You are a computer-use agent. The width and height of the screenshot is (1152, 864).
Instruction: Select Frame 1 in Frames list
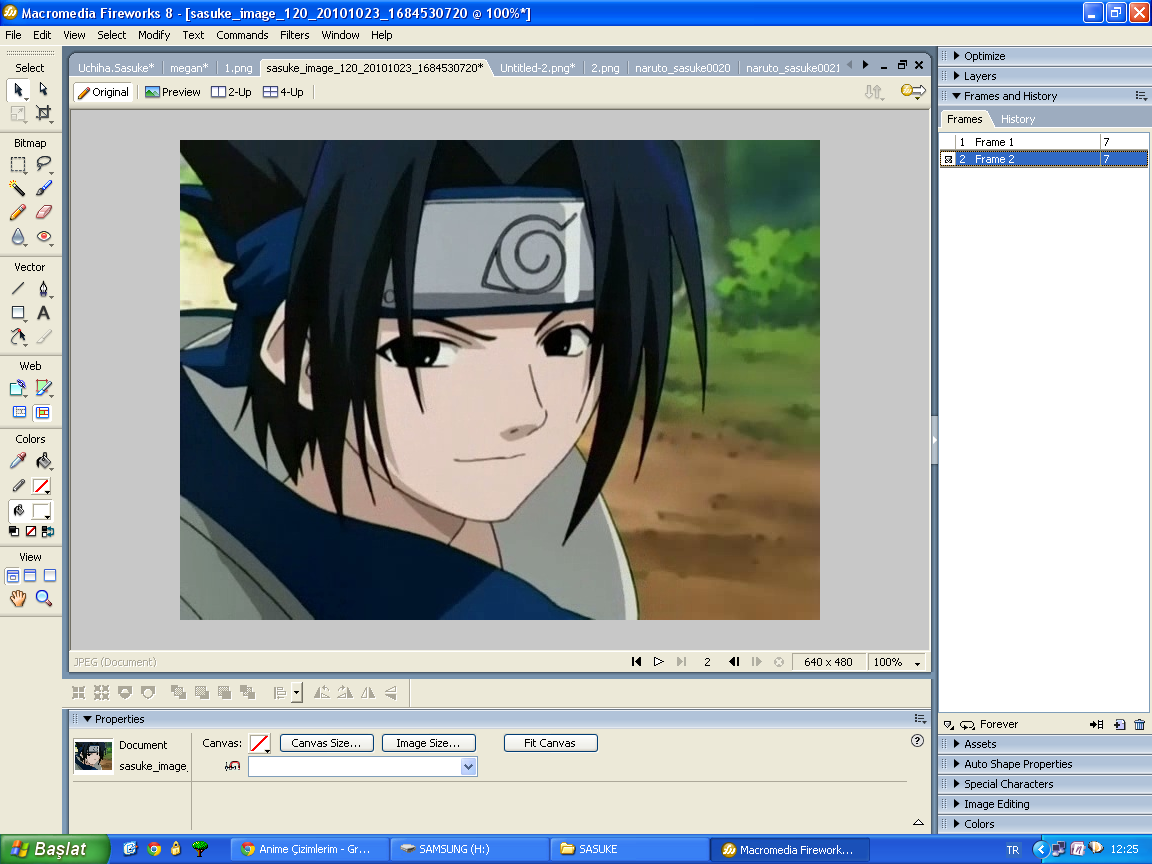1044,142
